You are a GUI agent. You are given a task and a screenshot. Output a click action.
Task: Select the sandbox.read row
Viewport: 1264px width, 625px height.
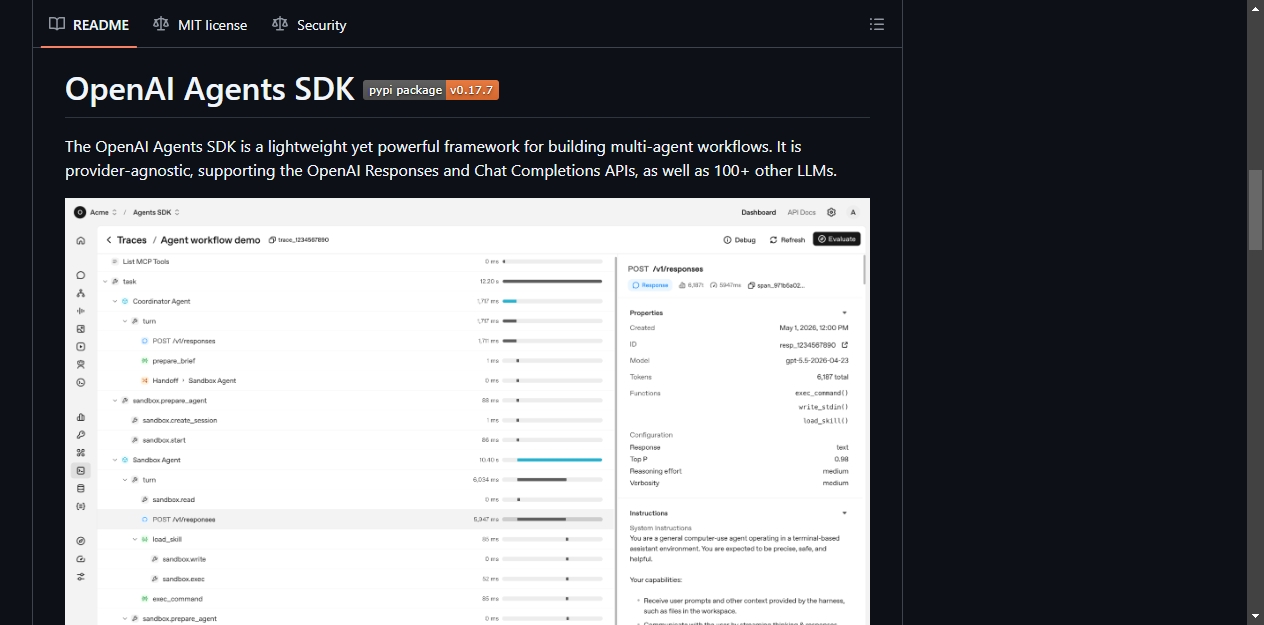pyautogui.click(x=355, y=499)
